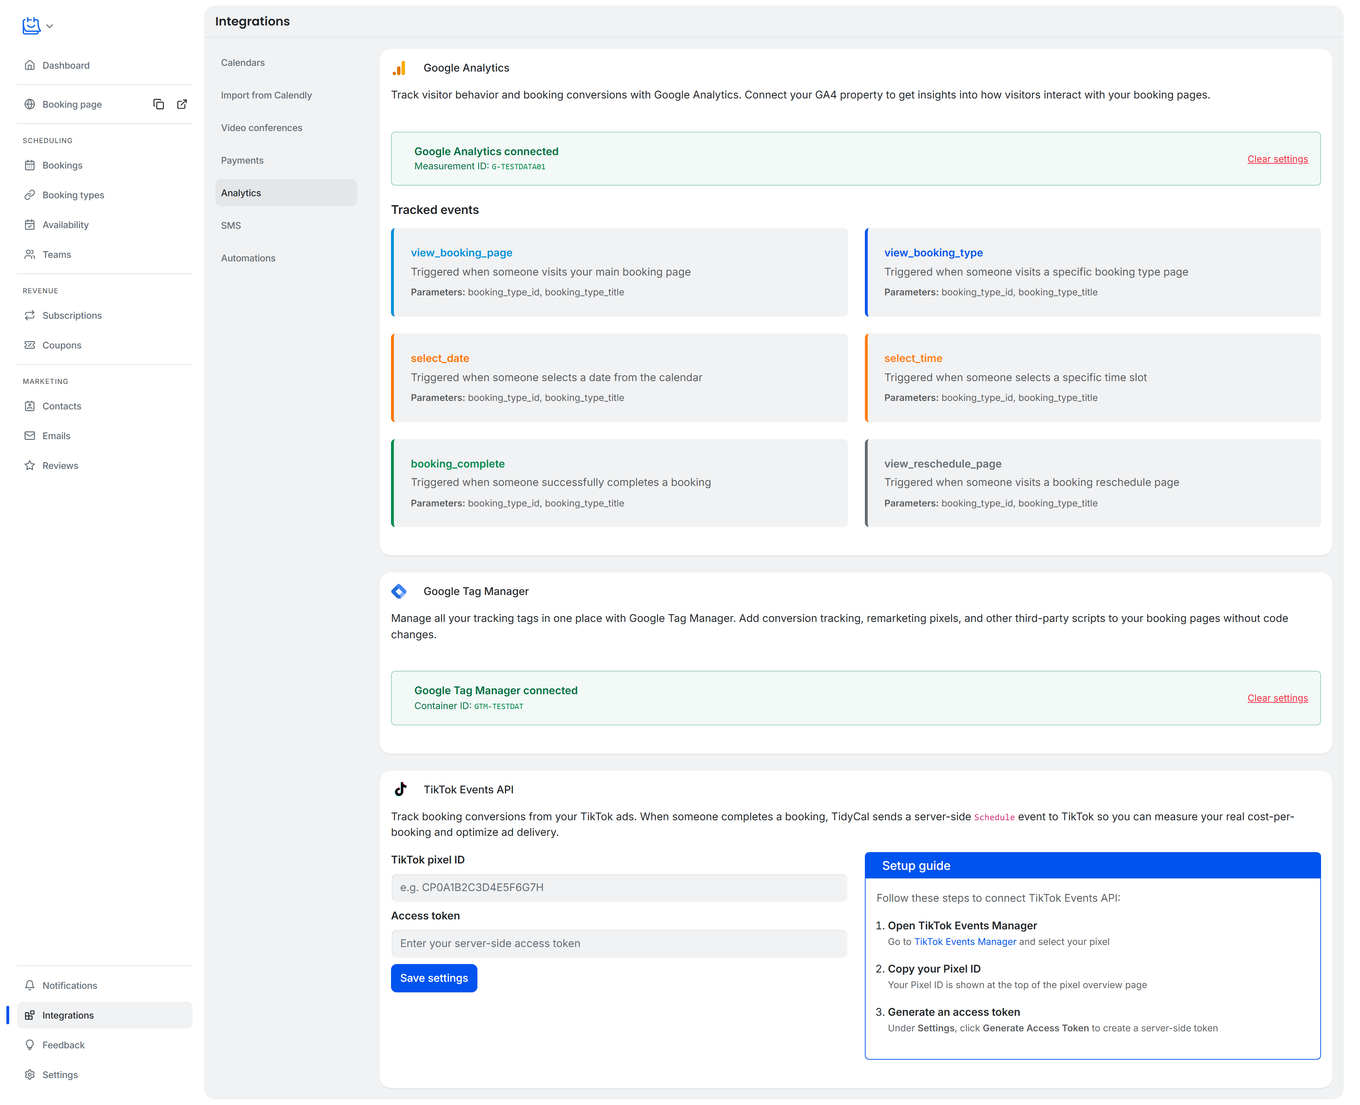The image size is (1360, 1105).
Task: Click the TidyCal calendar logo icon
Action: point(31,26)
